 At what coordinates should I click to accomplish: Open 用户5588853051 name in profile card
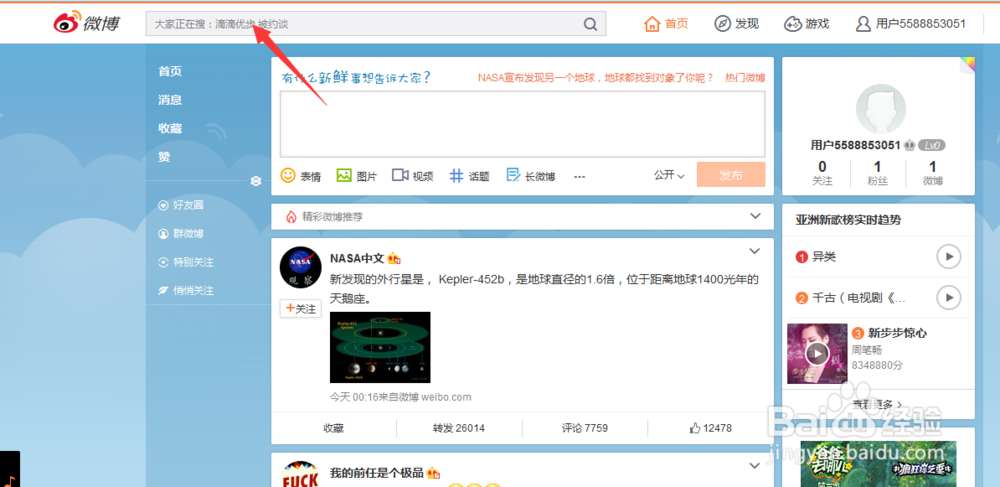[855, 145]
